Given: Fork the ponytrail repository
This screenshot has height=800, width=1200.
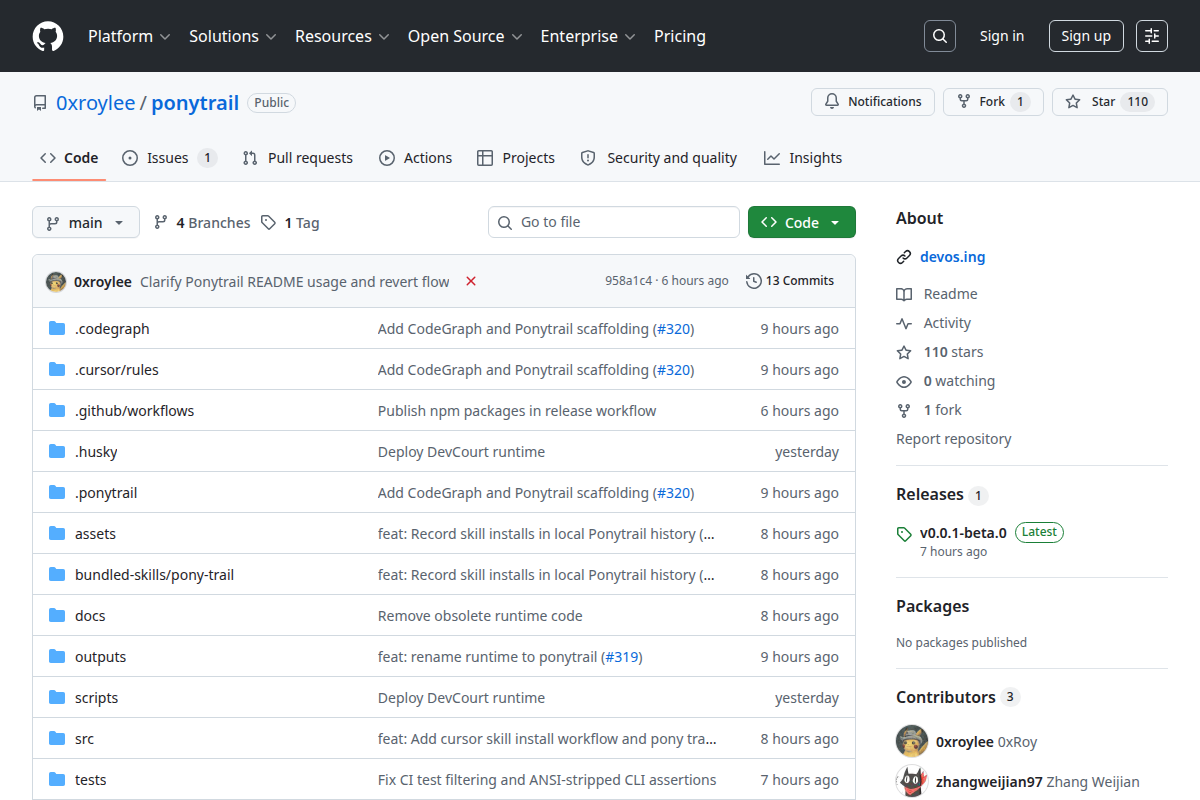Looking at the screenshot, I should [993, 102].
